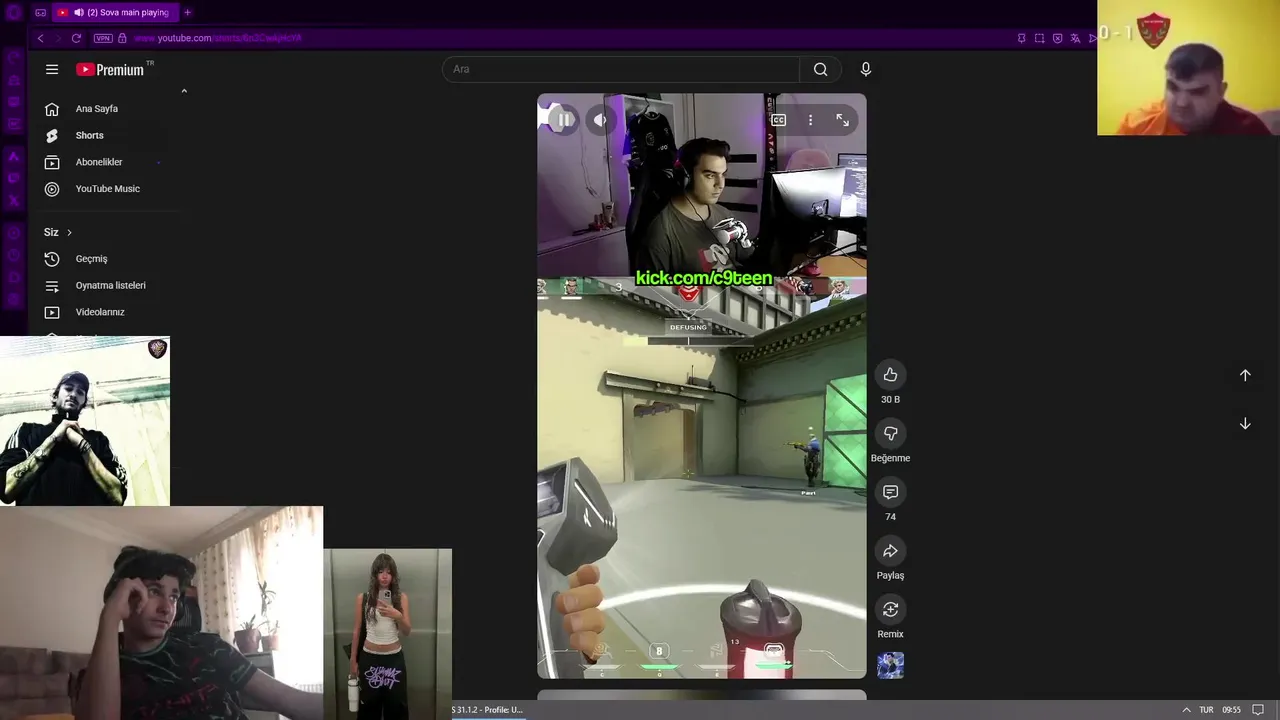This screenshot has height=720, width=1280.
Task: Switch TUR keyboard language indicator
Action: tap(1206, 710)
